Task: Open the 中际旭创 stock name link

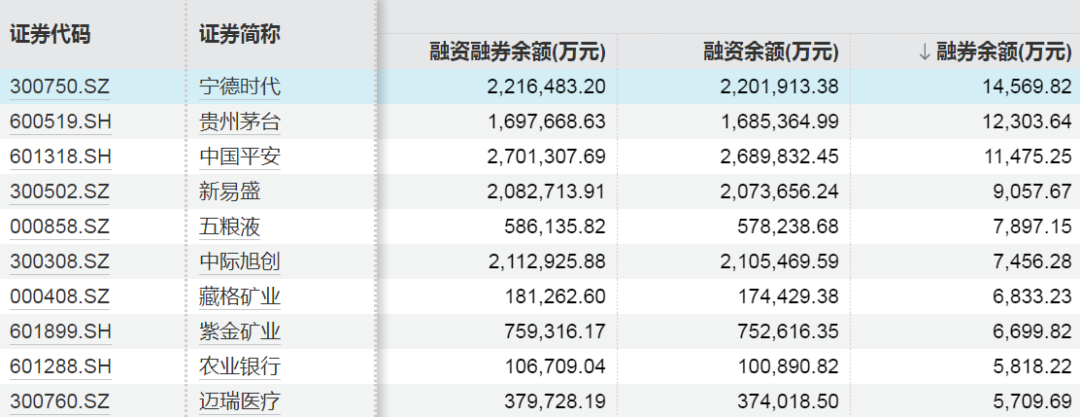Action: 240,262
